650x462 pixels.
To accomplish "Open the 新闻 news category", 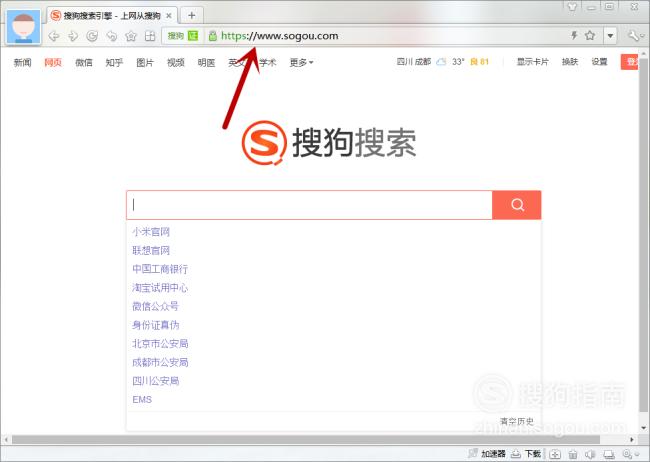I will (x=22, y=62).
